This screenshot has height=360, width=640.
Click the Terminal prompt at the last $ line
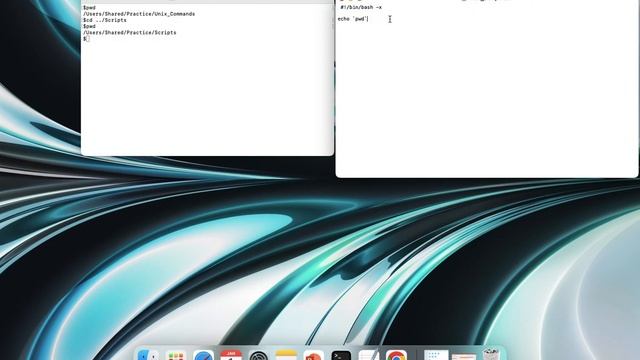coord(87,39)
